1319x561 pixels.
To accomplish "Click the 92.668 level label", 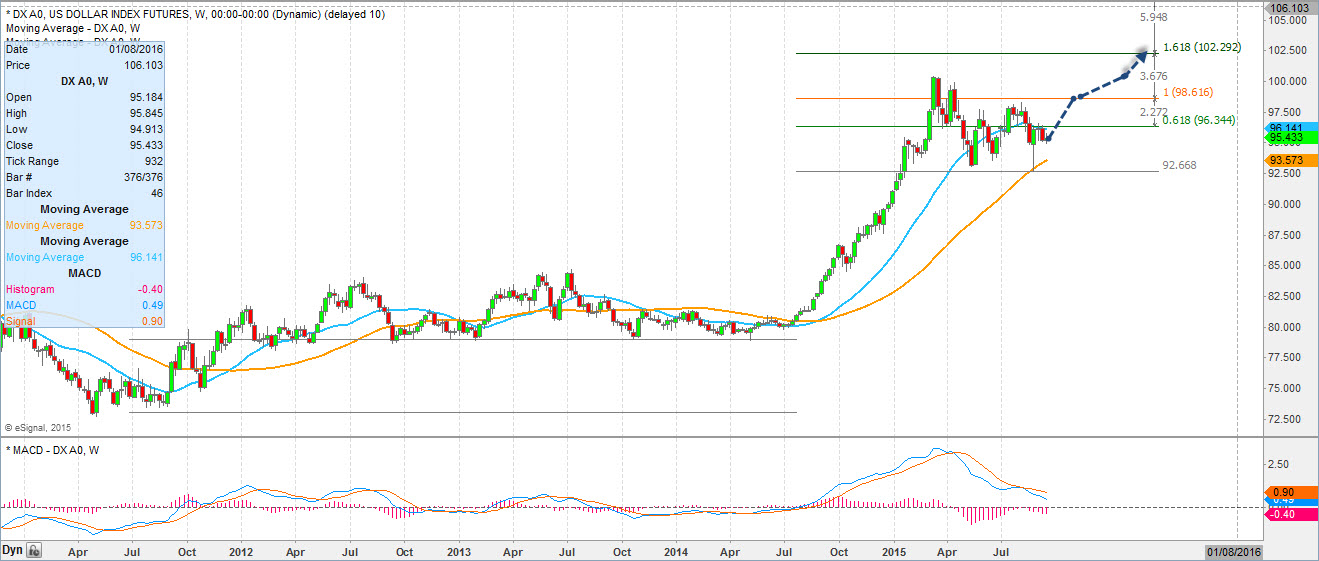I will pyautogui.click(x=1179, y=165).
